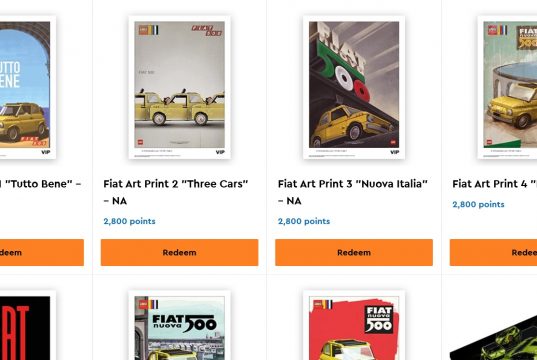Open the teal Fiat nuova 500 poster
The height and width of the screenshot is (360, 537).
179,325
